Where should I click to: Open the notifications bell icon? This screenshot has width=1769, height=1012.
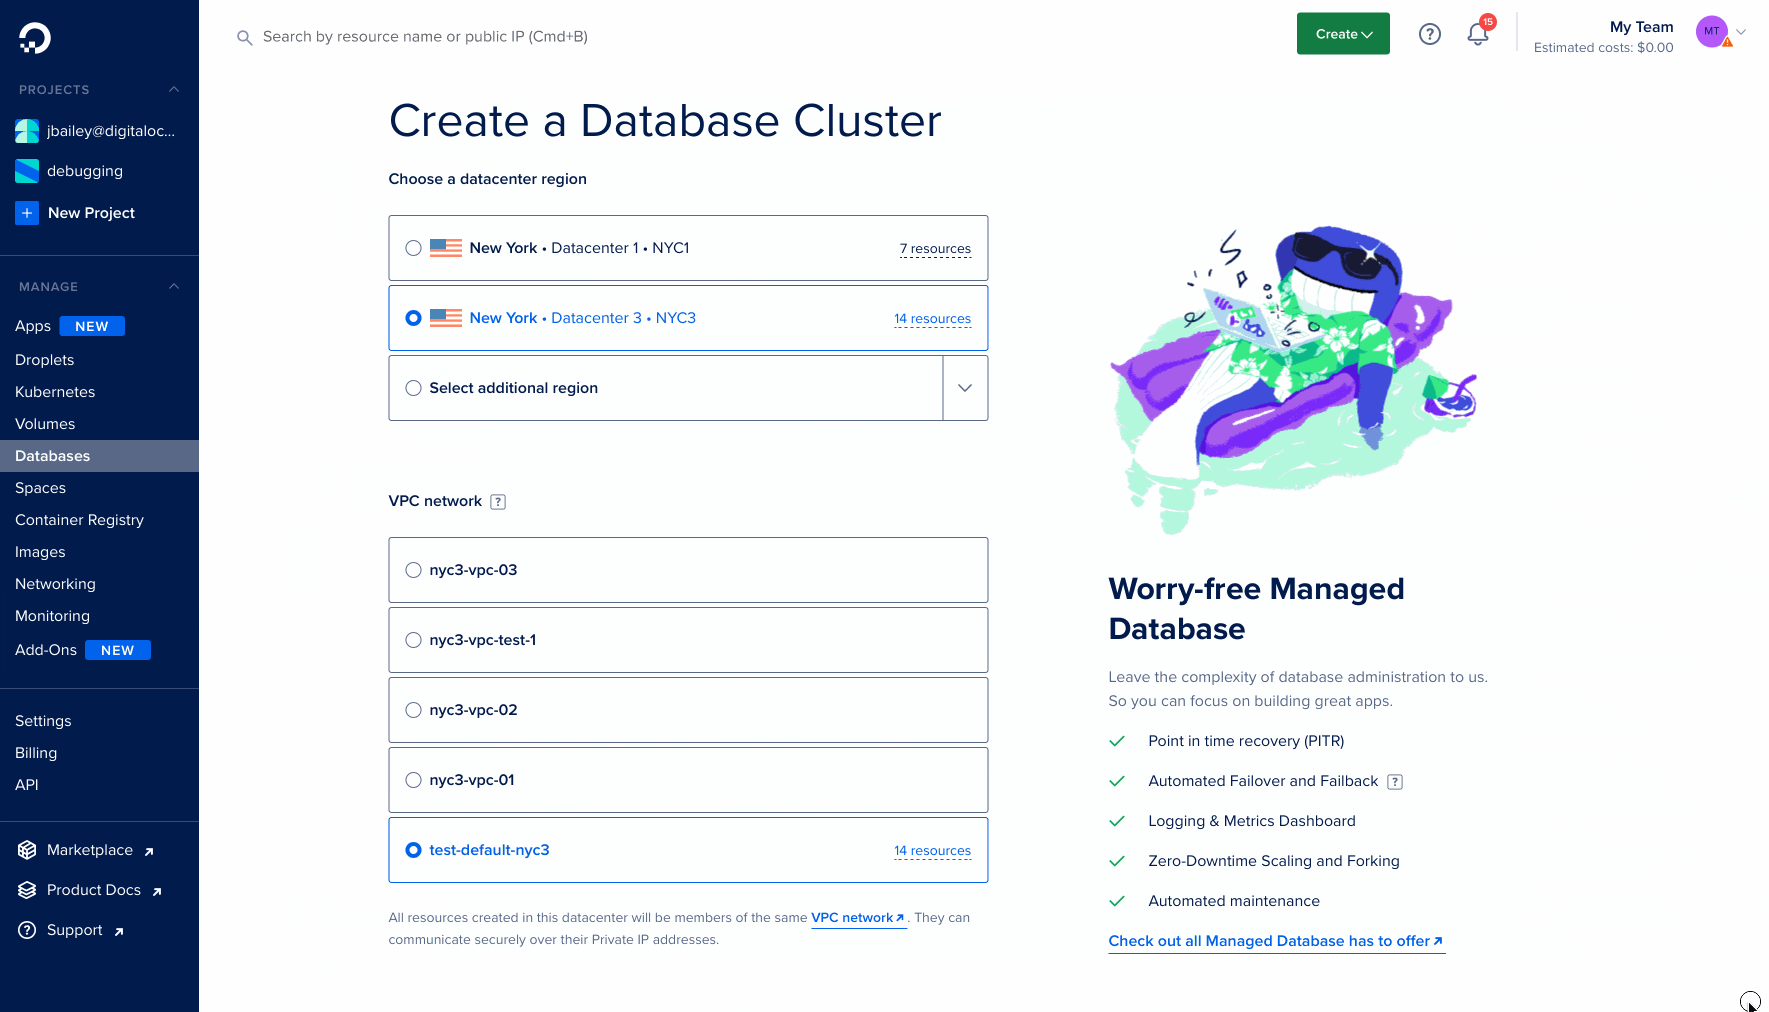1478,34
